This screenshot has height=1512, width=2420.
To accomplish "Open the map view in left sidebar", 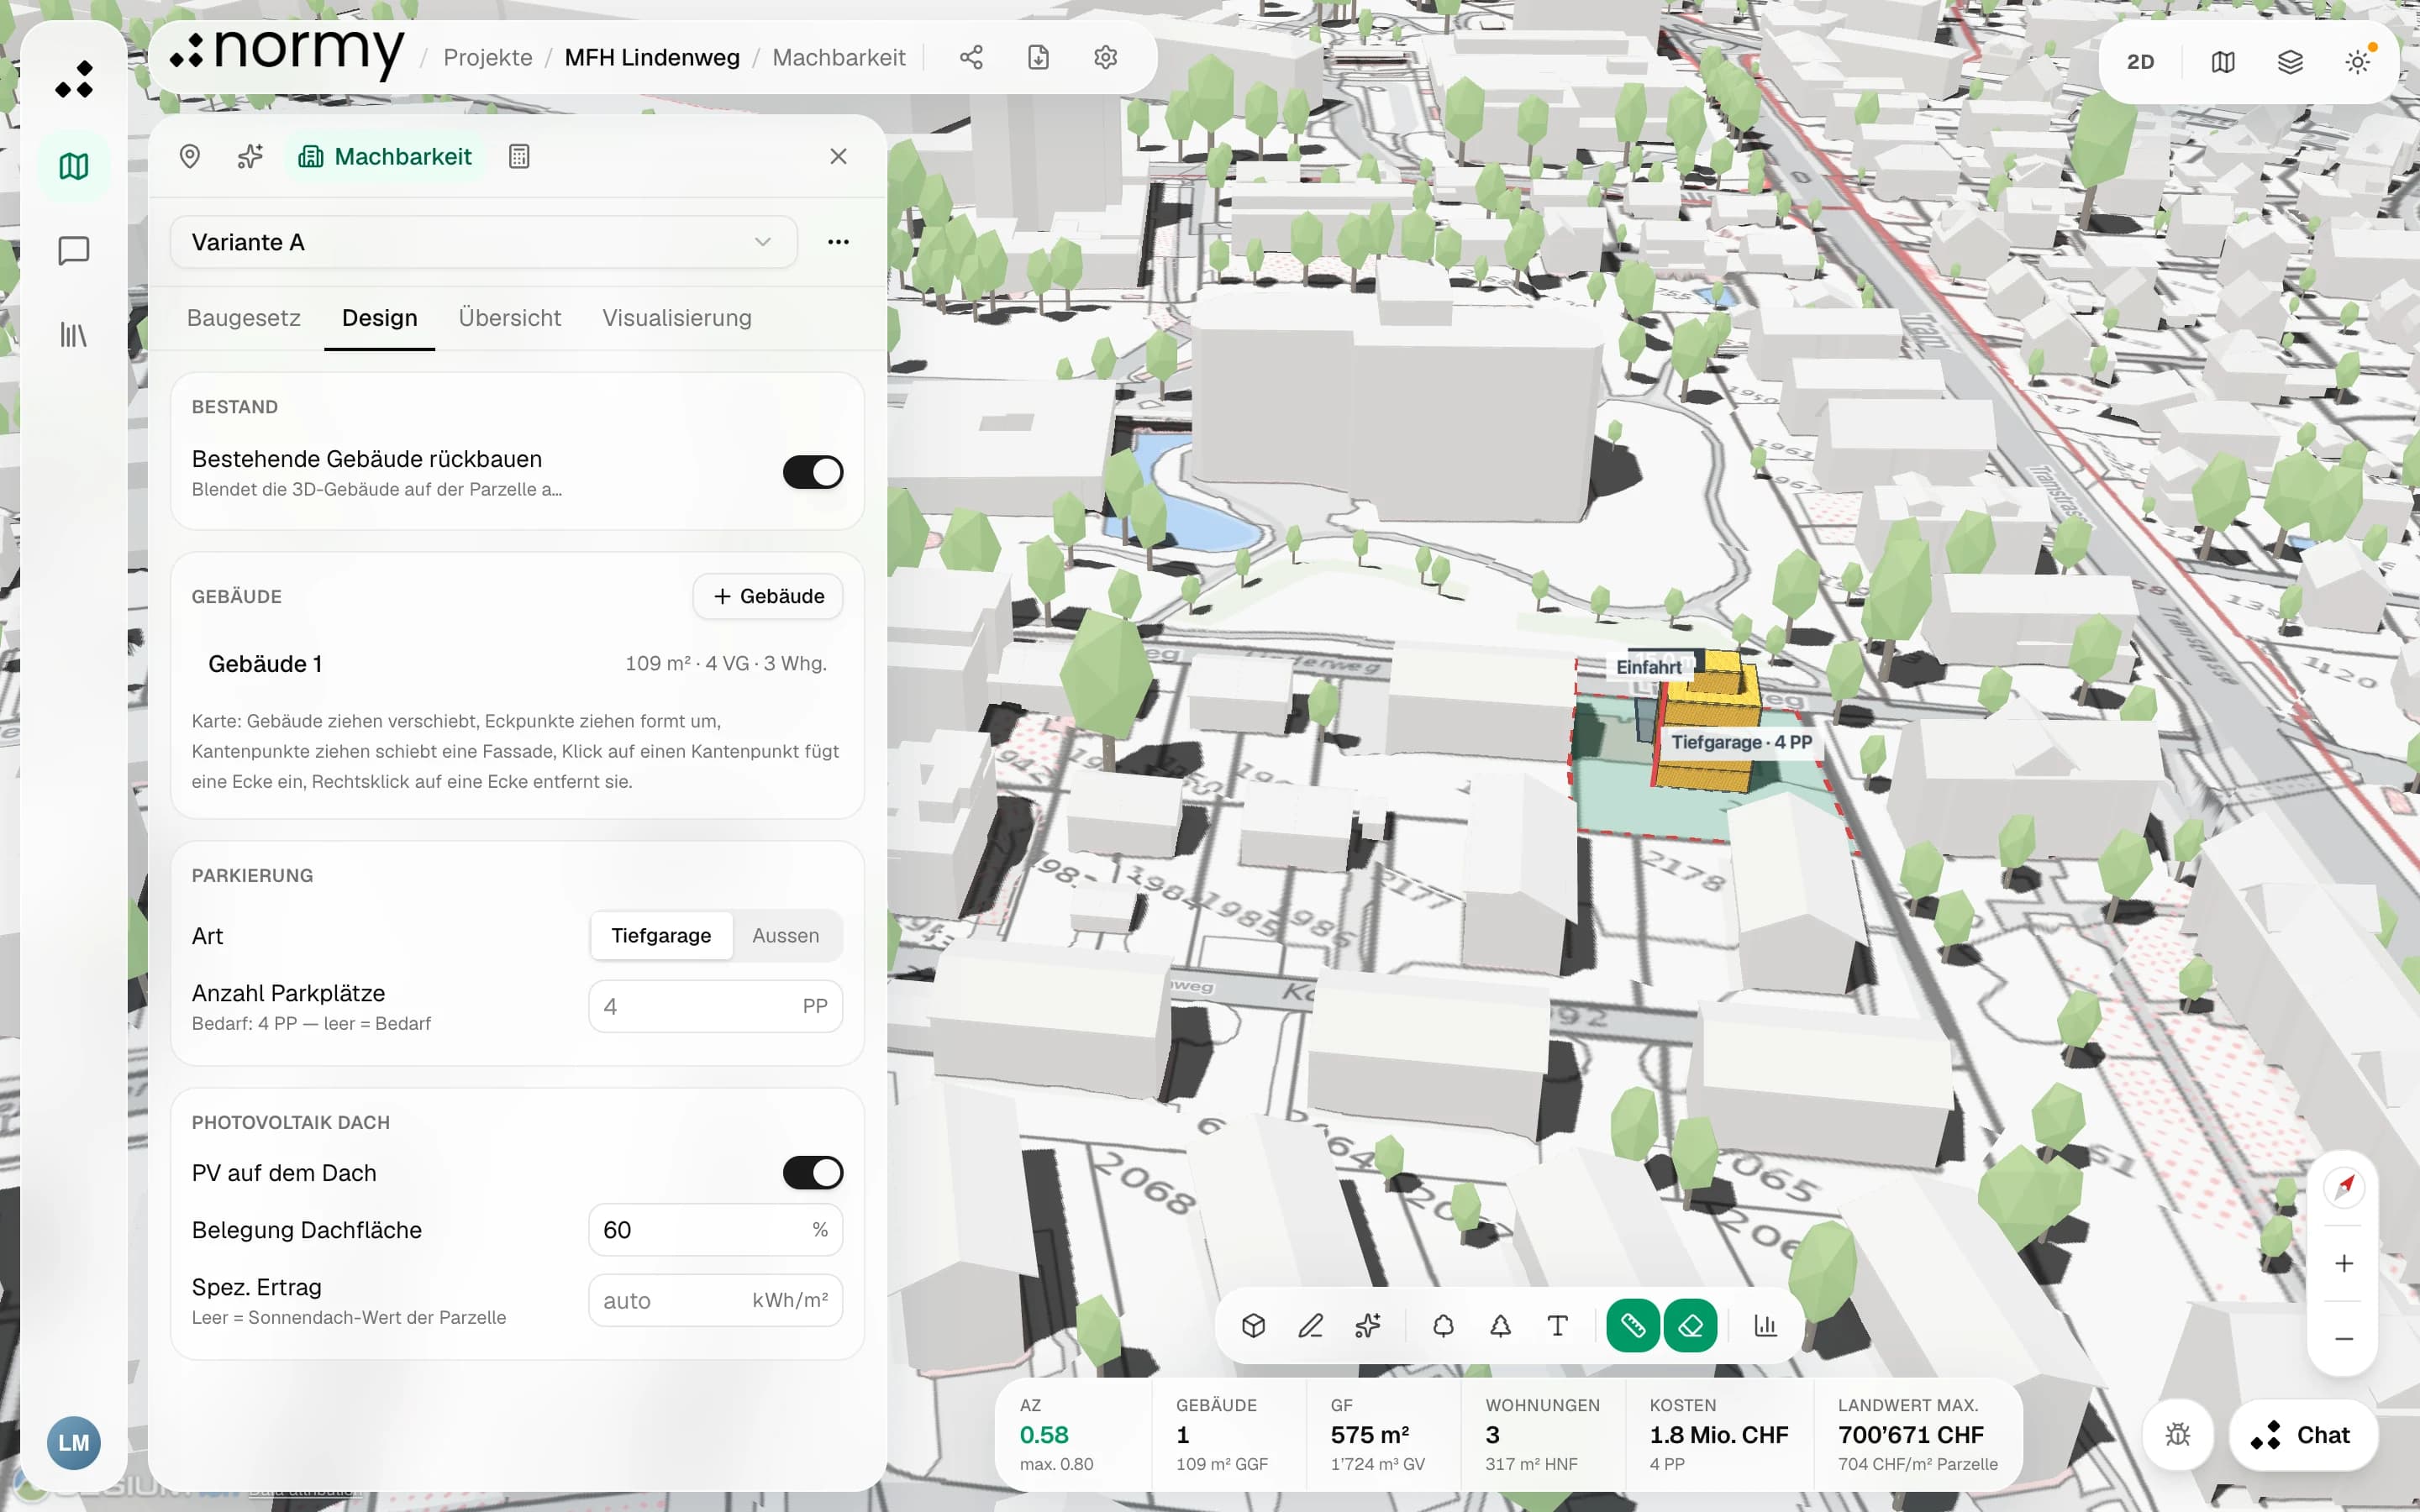I will point(73,166).
